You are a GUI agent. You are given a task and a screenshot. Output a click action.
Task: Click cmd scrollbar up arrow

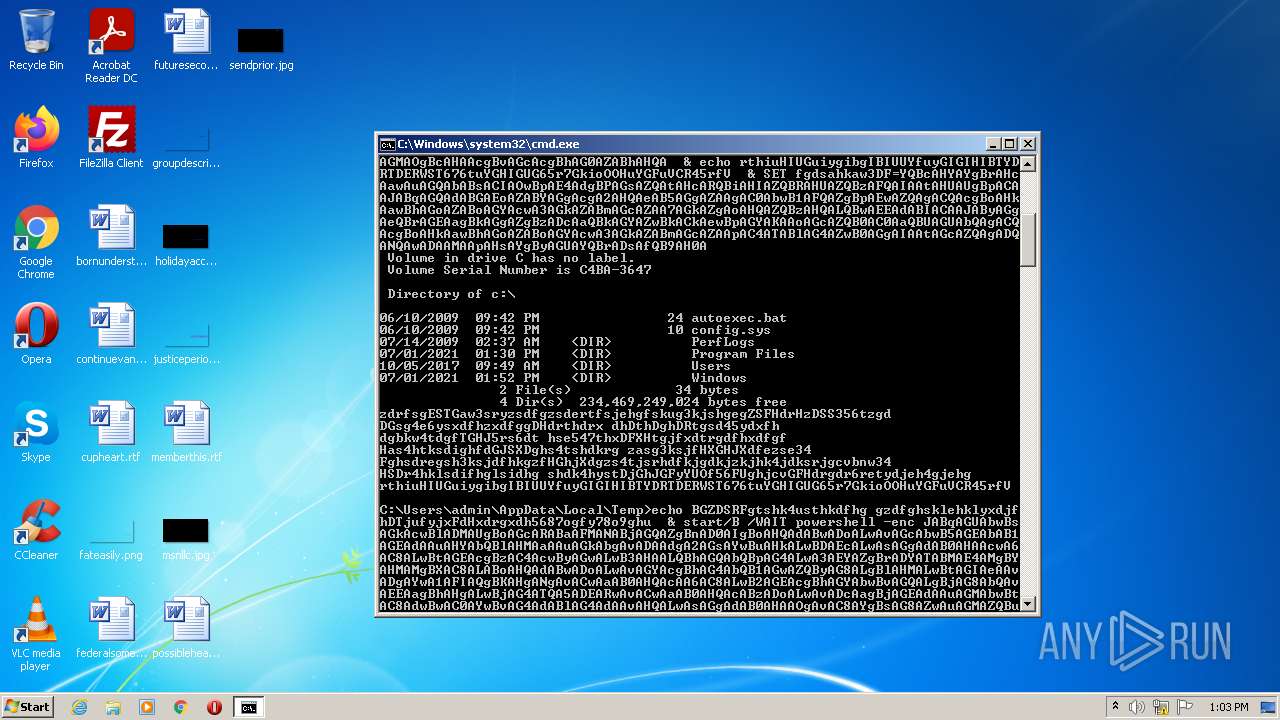click(1027, 163)
